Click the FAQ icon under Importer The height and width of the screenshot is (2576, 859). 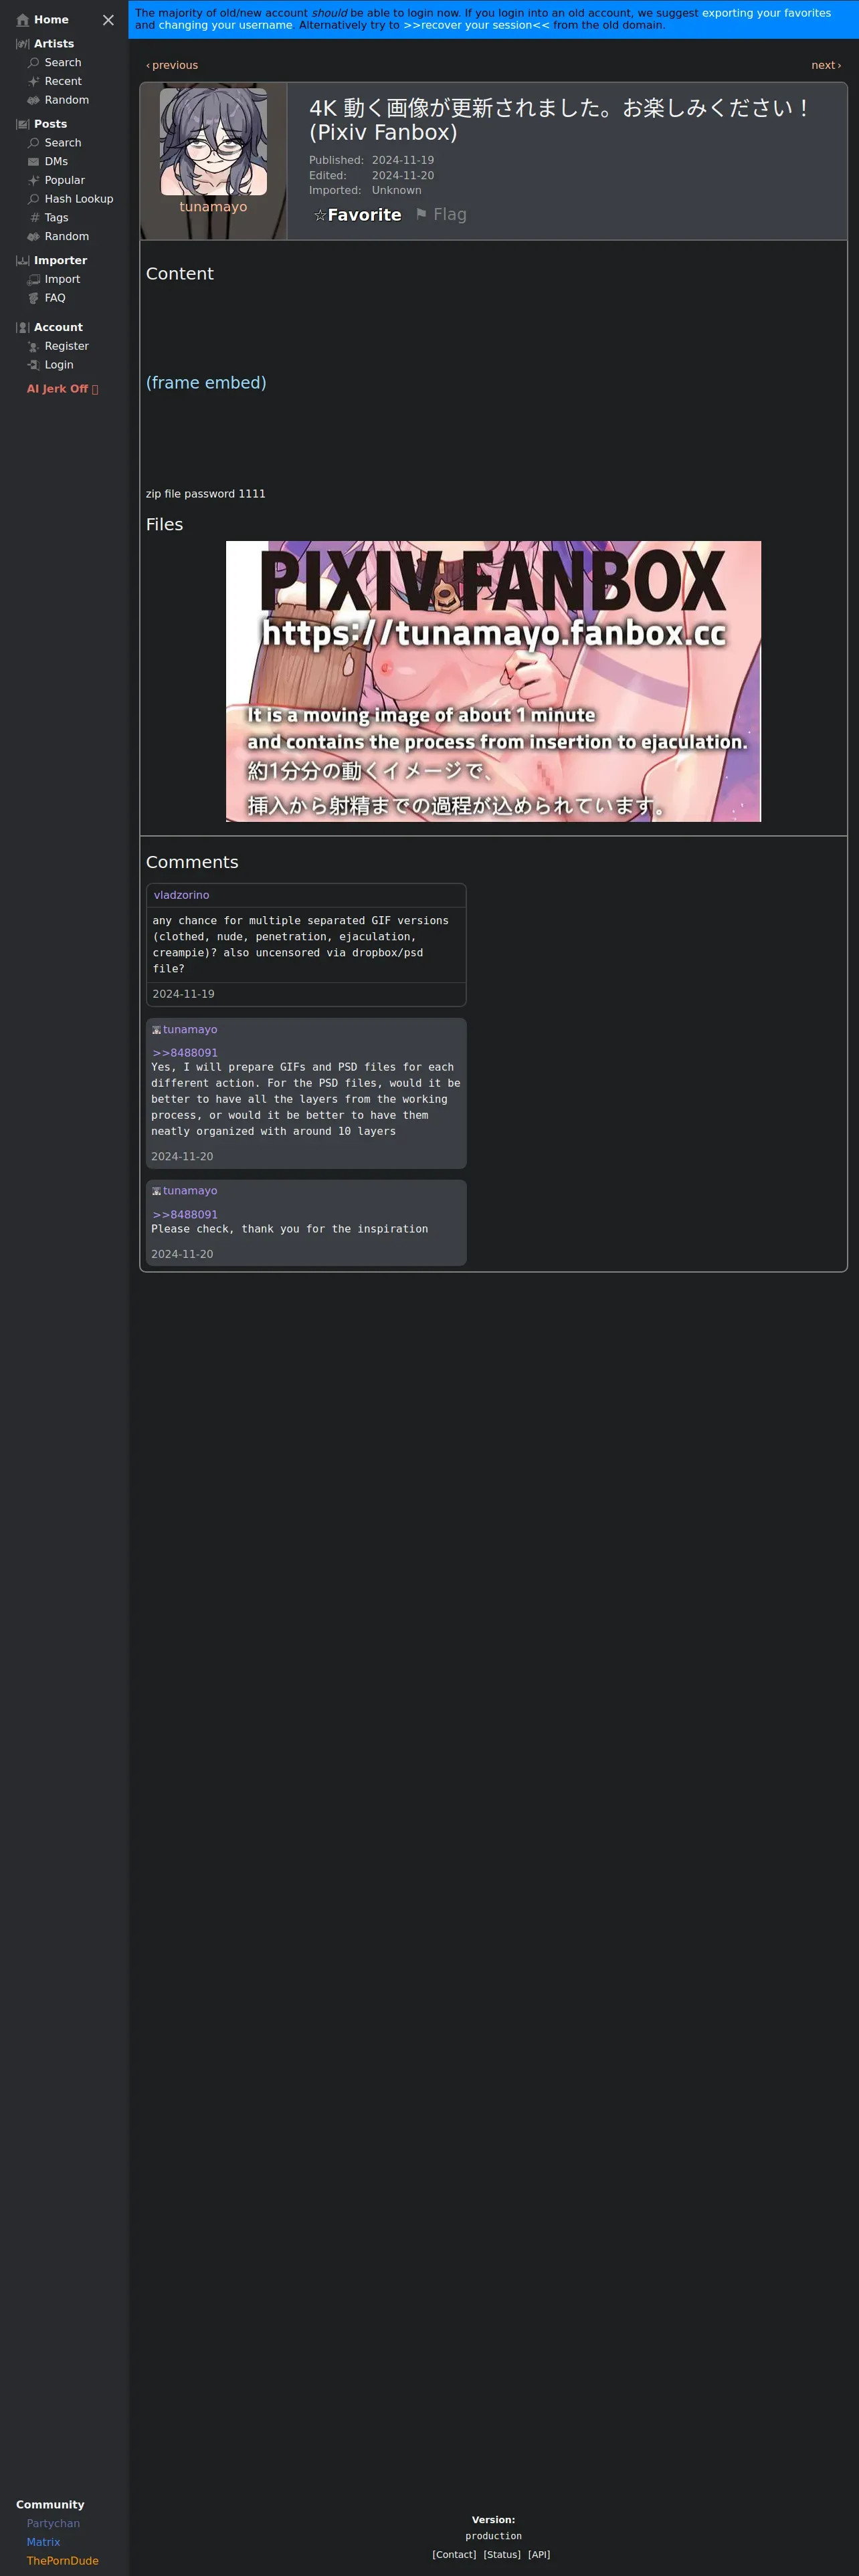click(x=33, y=298)
